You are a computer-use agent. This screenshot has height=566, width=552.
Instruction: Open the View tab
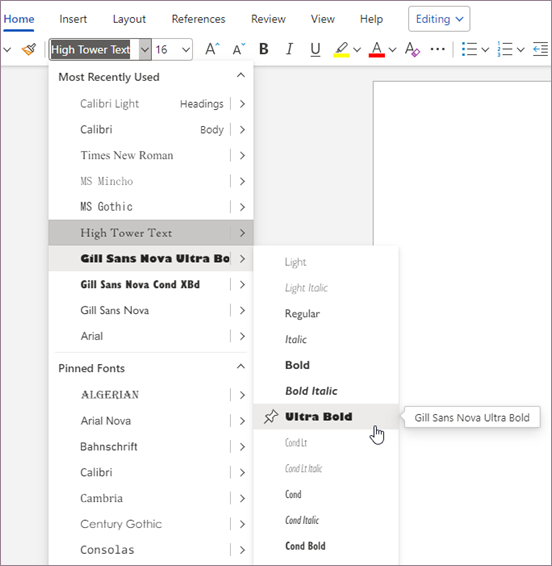point(323,19)
